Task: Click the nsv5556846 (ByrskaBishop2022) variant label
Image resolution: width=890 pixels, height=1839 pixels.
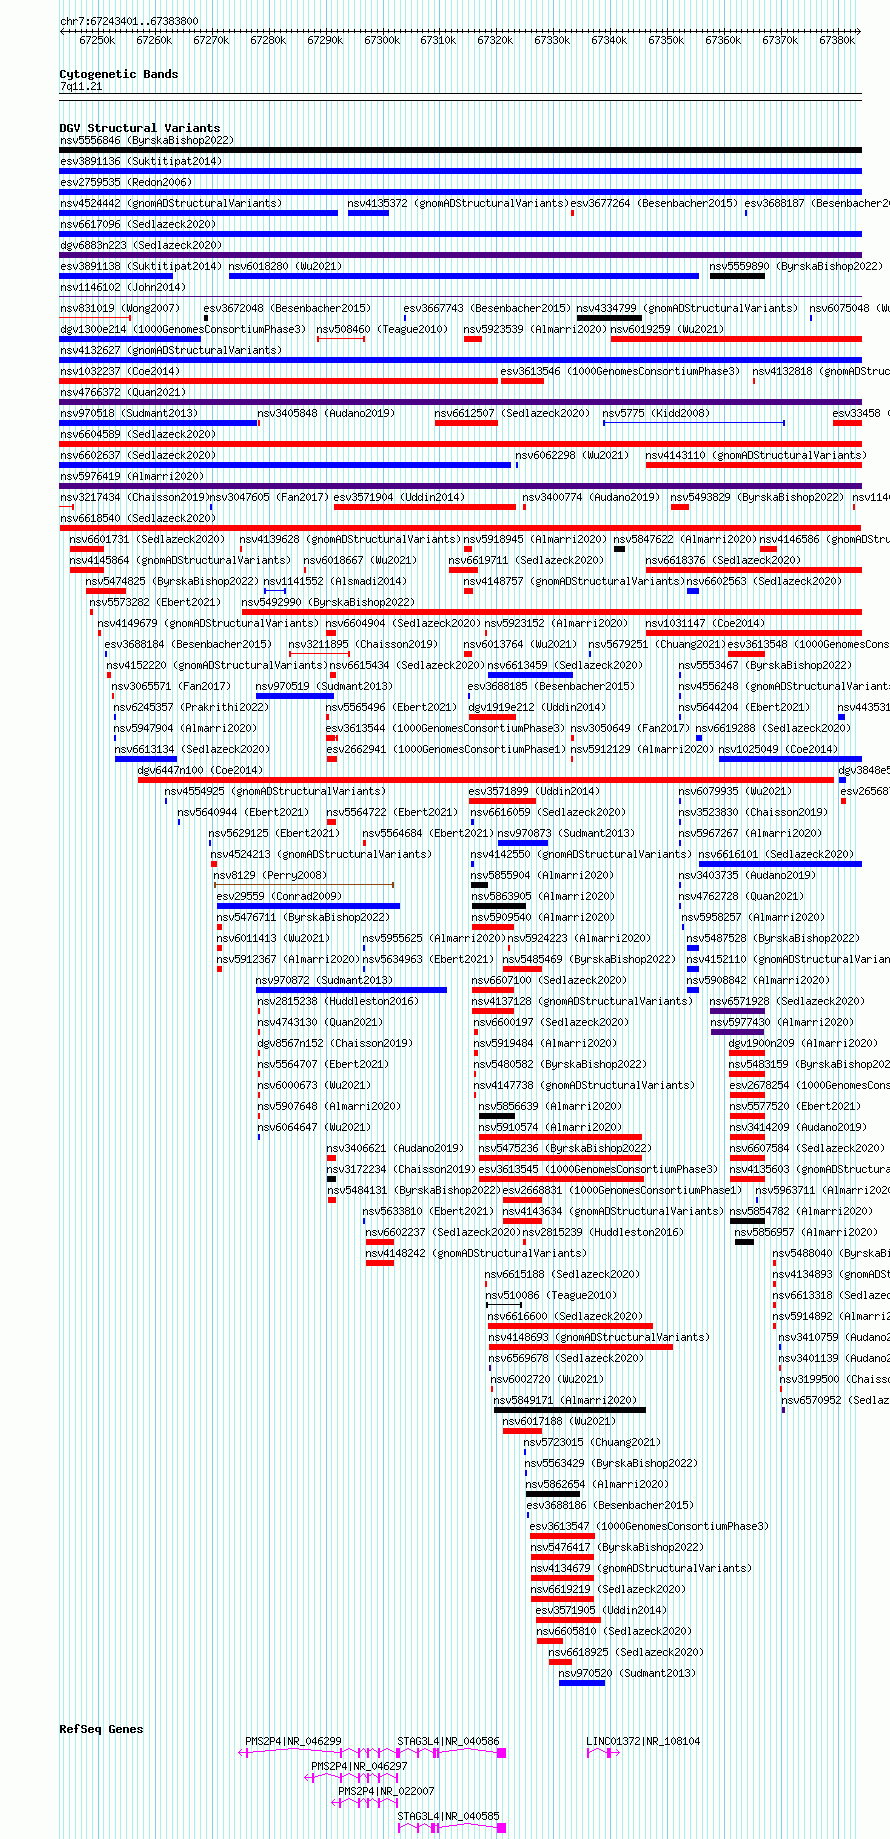Action: pyautogui.click(x=146, y=140)
